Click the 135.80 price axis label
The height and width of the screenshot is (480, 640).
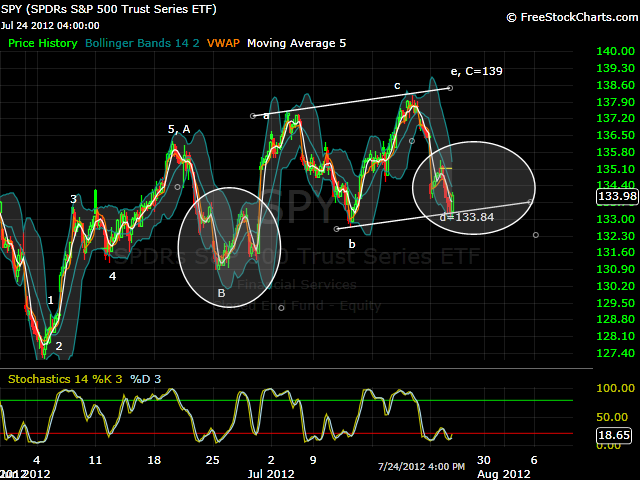[x=616, y=152]
